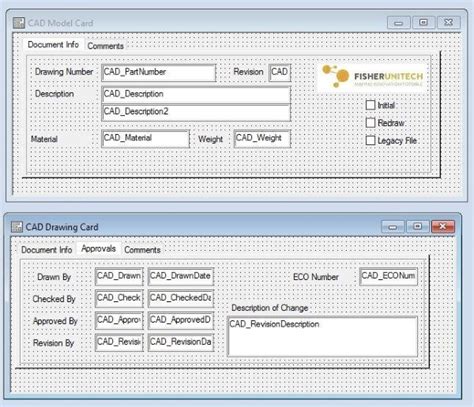Switch to Comments tab in Model Card

coord(105,46)
